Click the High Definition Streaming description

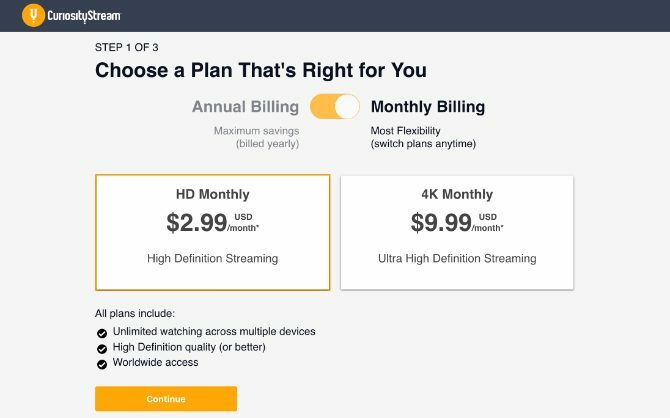[x=213, y=258]
